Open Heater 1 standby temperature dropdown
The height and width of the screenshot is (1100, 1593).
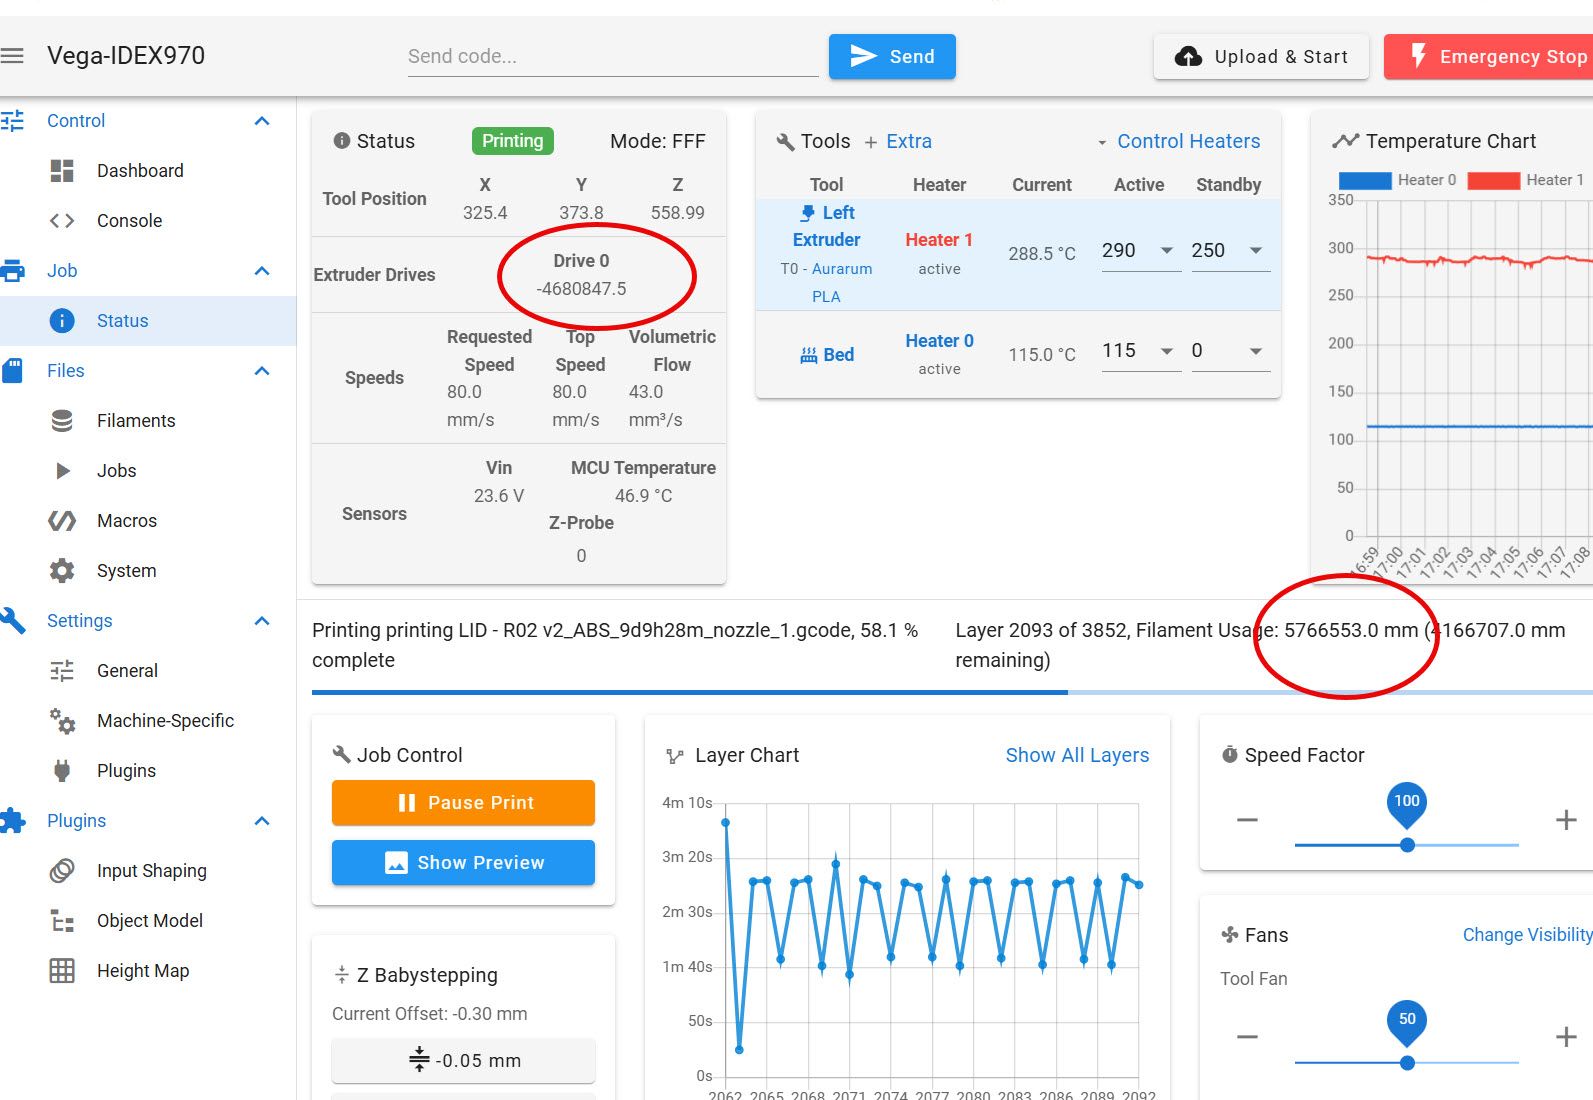(x=1256, y=251)
